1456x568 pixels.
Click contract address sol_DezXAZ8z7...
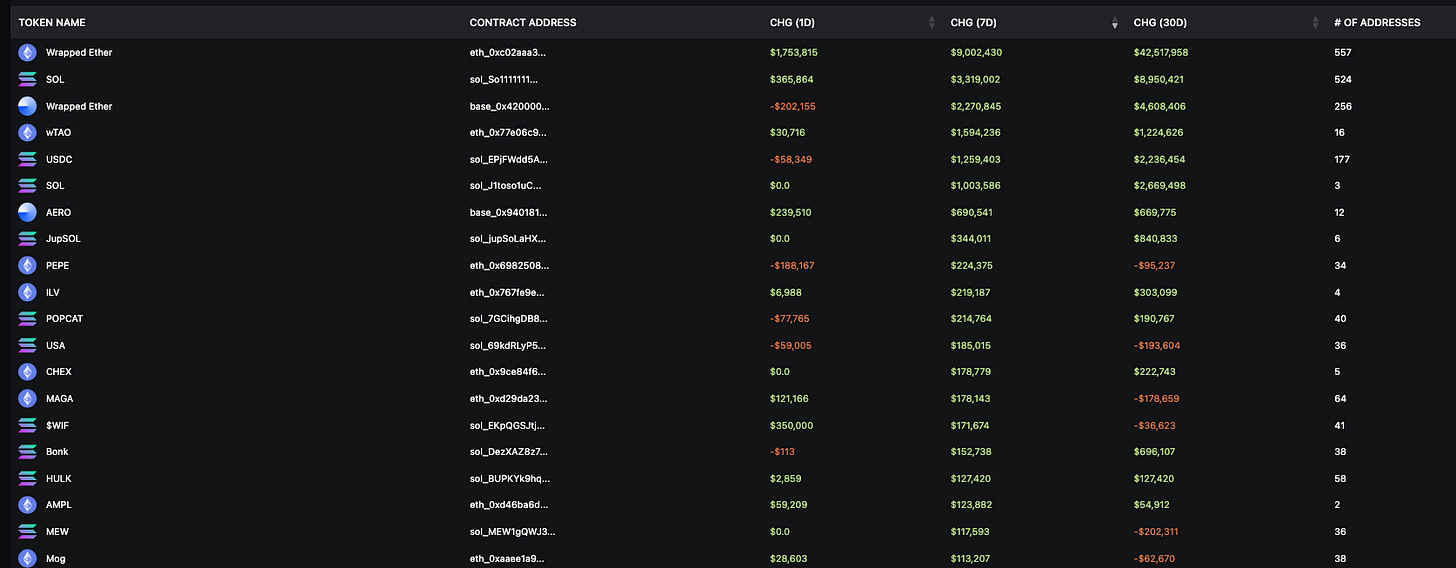(510, 451)
